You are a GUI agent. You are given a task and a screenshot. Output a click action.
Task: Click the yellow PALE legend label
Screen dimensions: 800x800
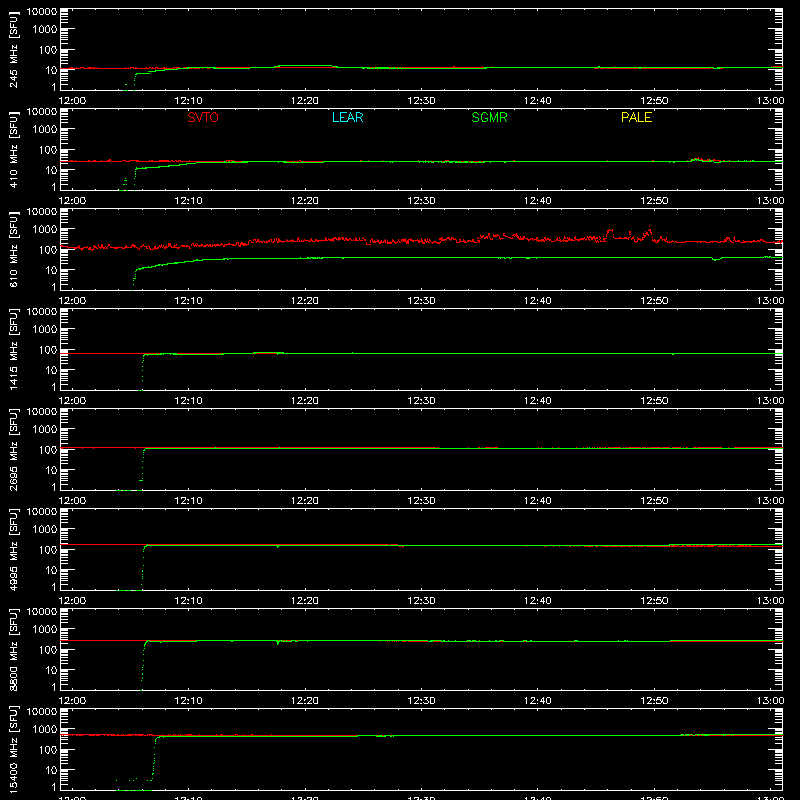[636, 117]
